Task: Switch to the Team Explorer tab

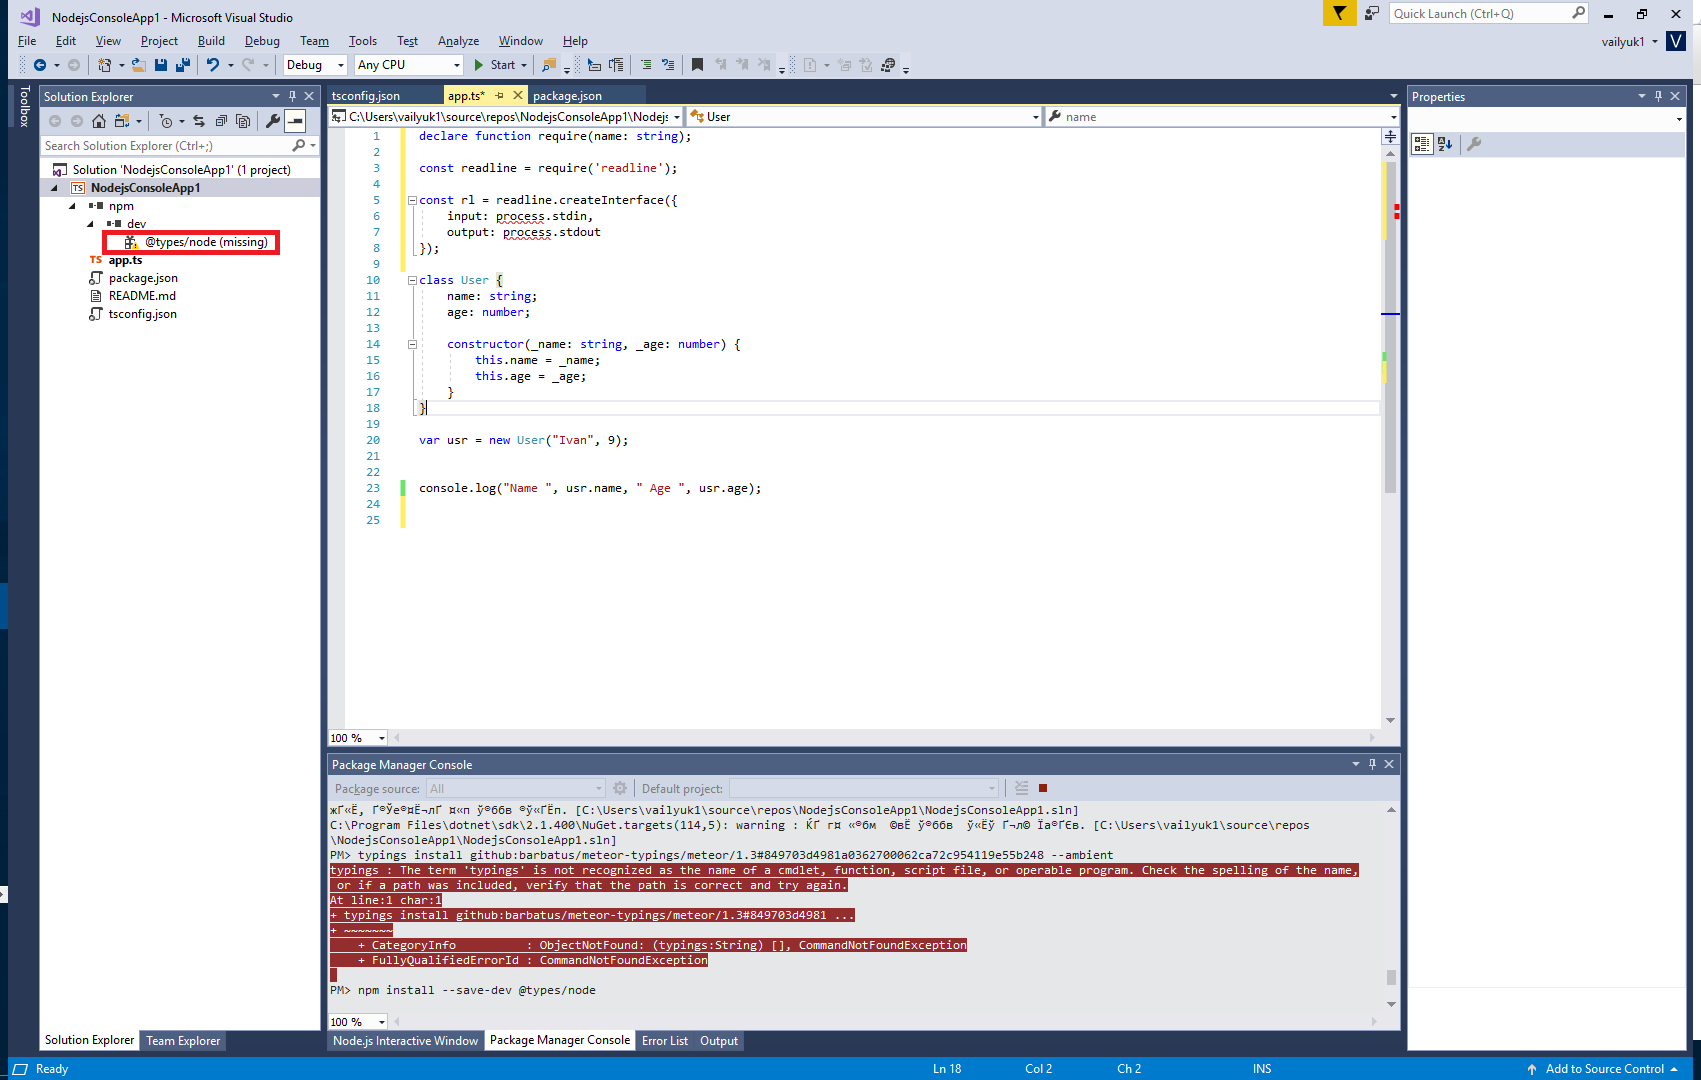Action: [x=183, y=1041]
